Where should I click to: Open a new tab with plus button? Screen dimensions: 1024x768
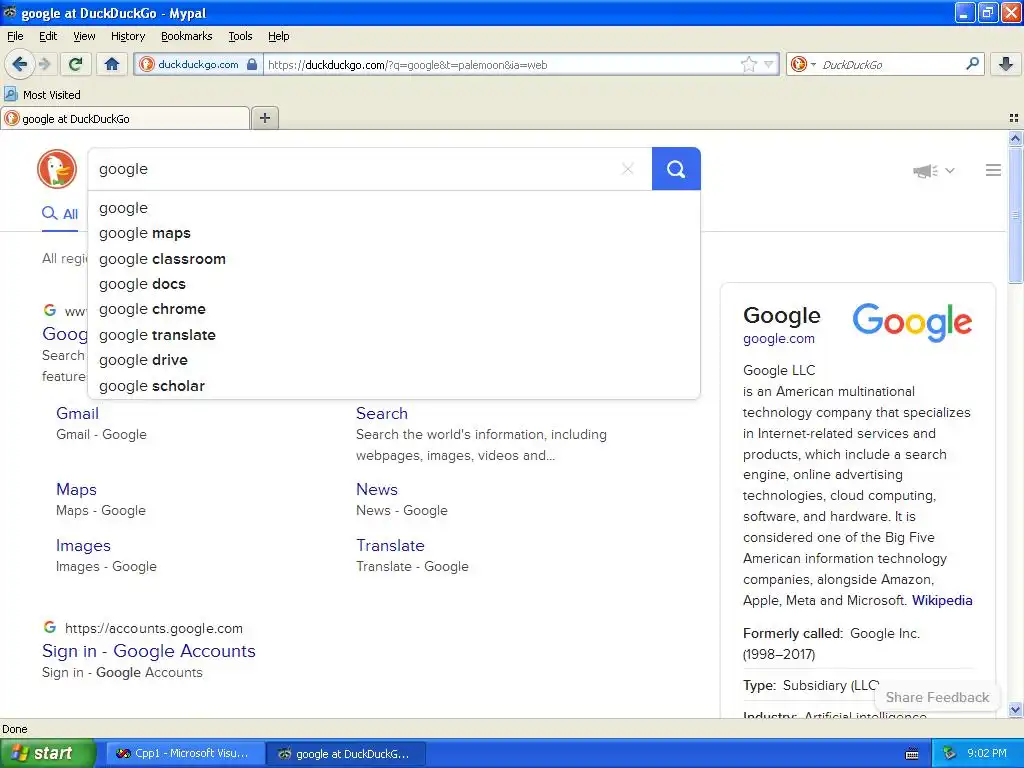click(x=264, y=118)
